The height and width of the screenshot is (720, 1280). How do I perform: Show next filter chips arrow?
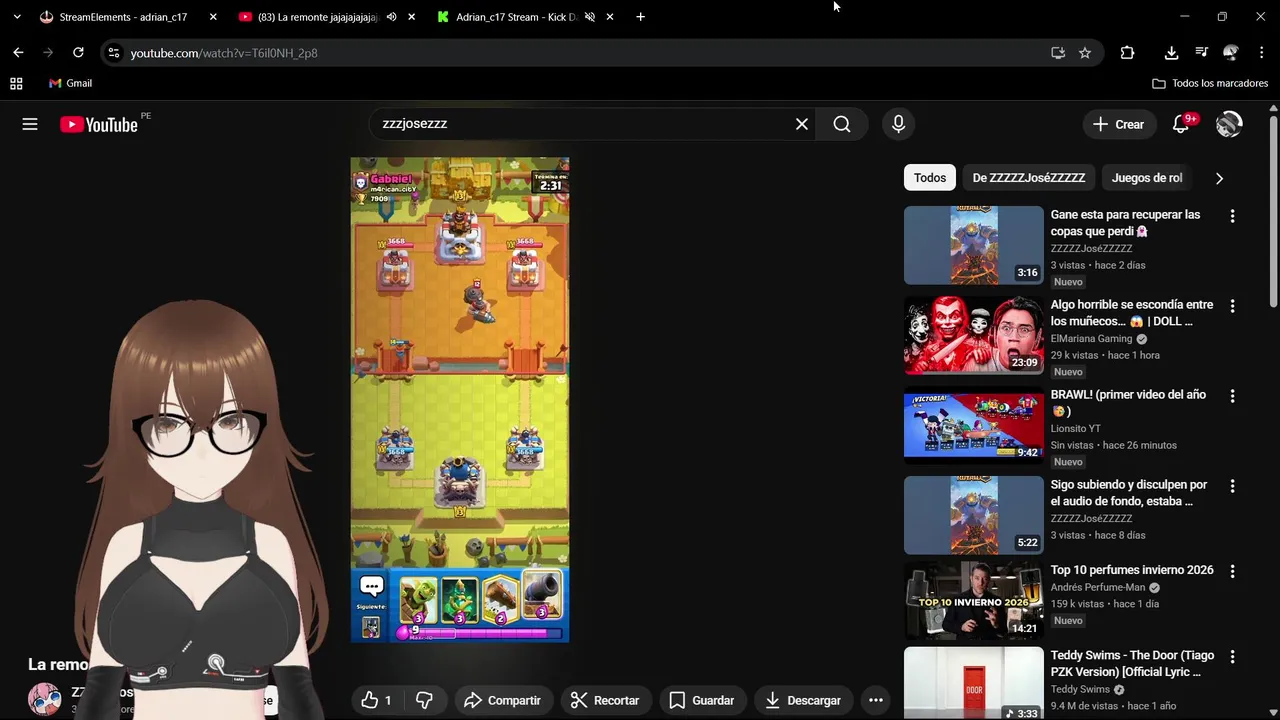(1219, 178)
